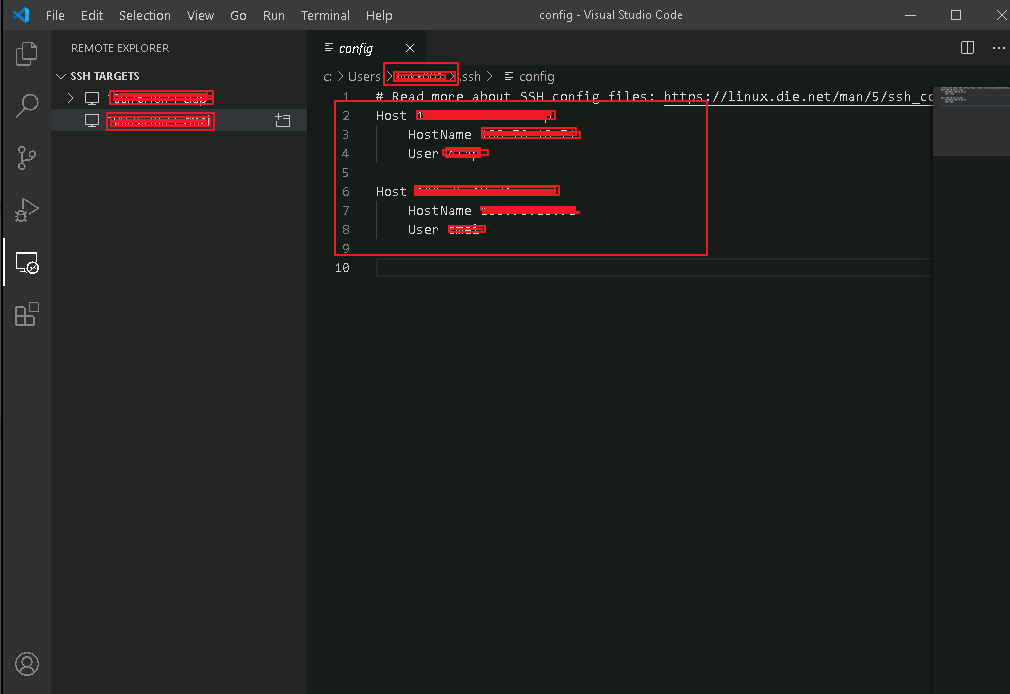Open the Run menu
The height and width of the screenshot is (694, 1010).
pyautogui.click(x=274, y=15)
